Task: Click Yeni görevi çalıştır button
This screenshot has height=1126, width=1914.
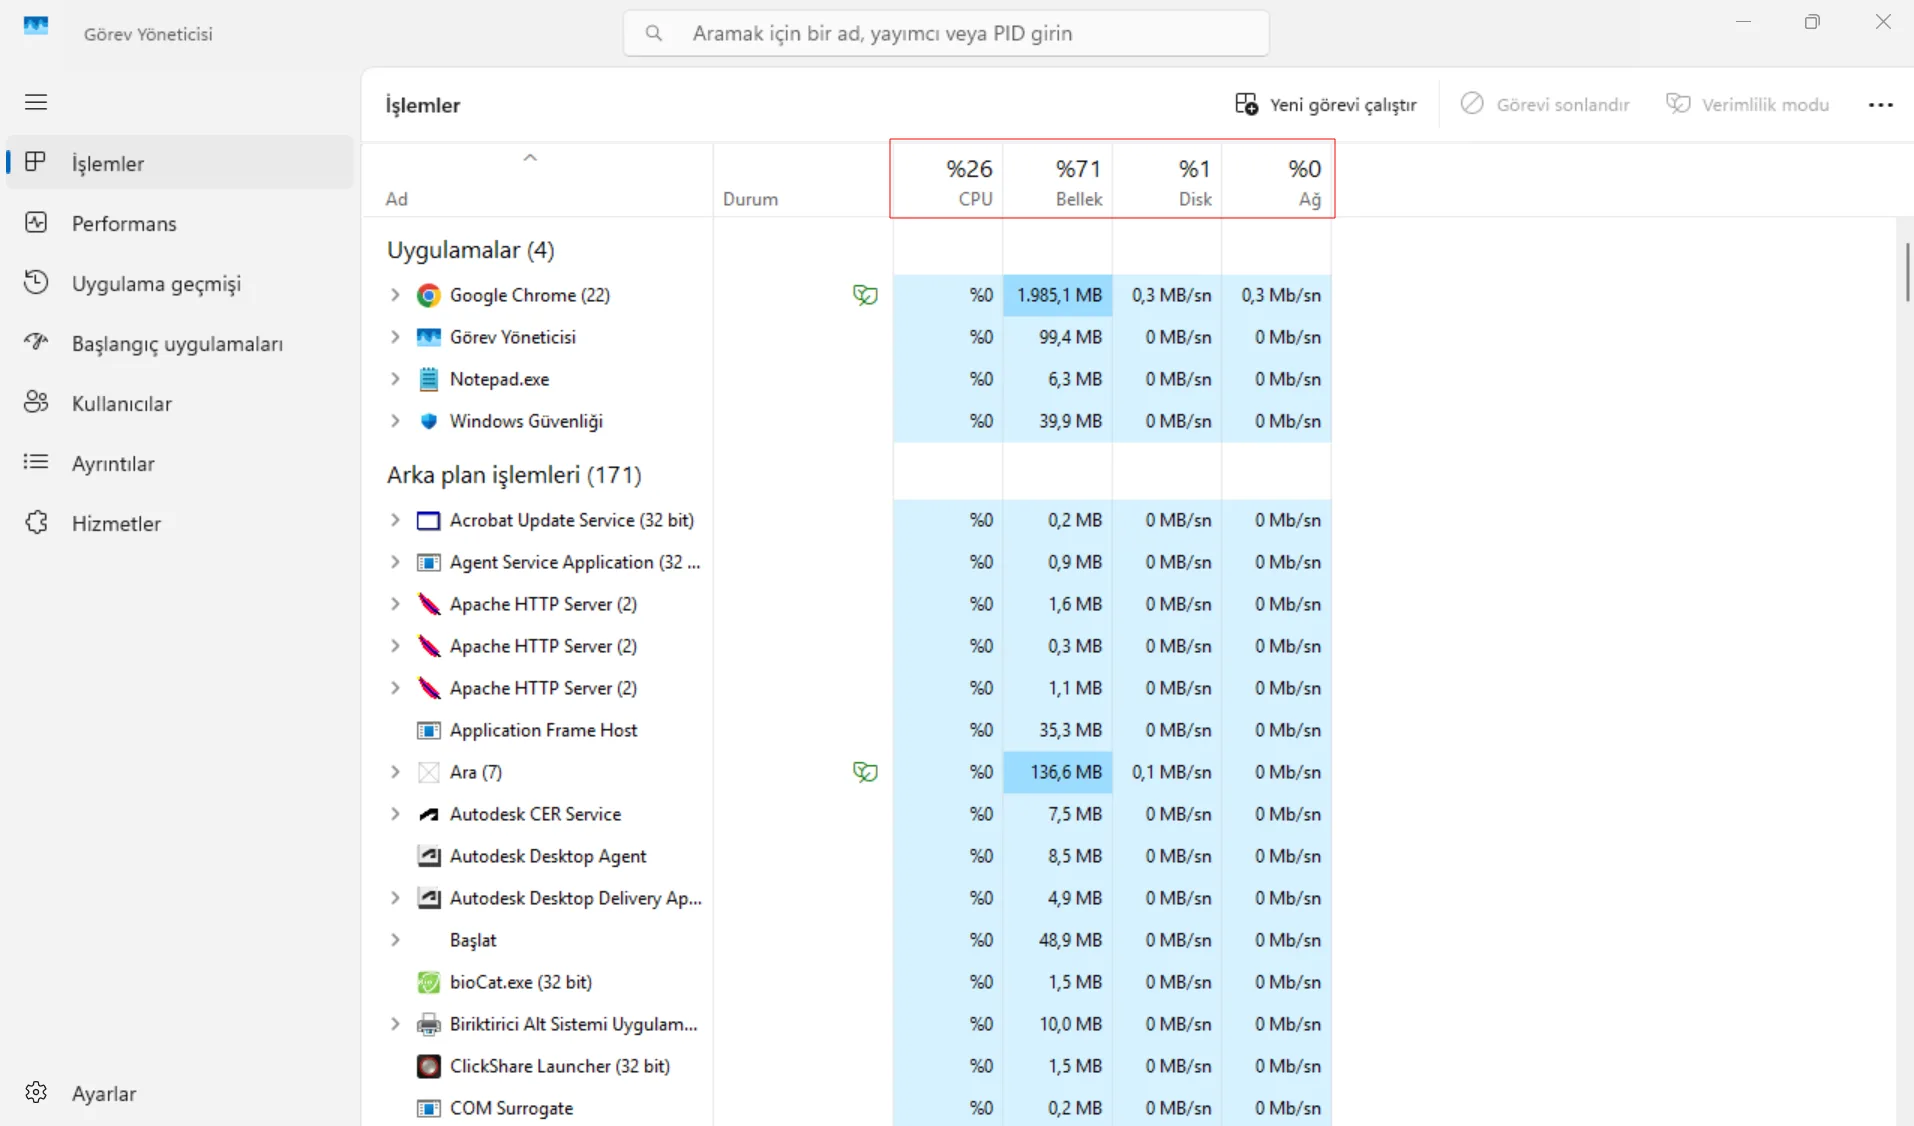Action: point(1326,104)
